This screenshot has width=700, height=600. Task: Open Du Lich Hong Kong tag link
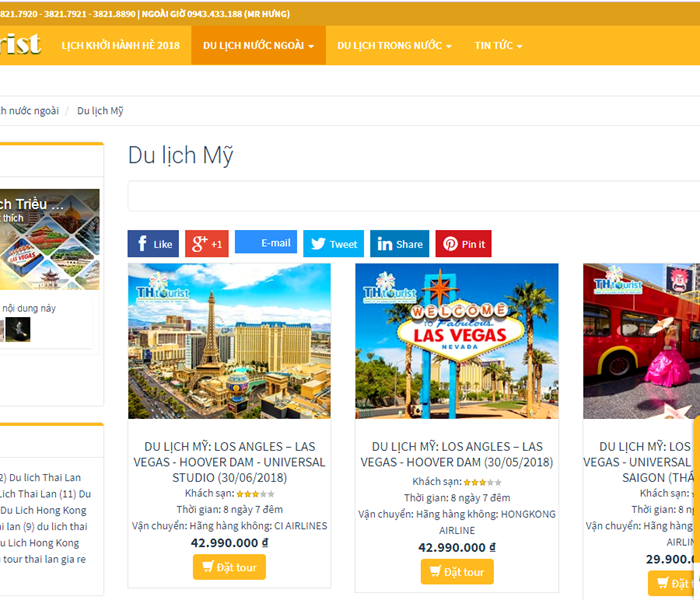[x=43, y=510]
